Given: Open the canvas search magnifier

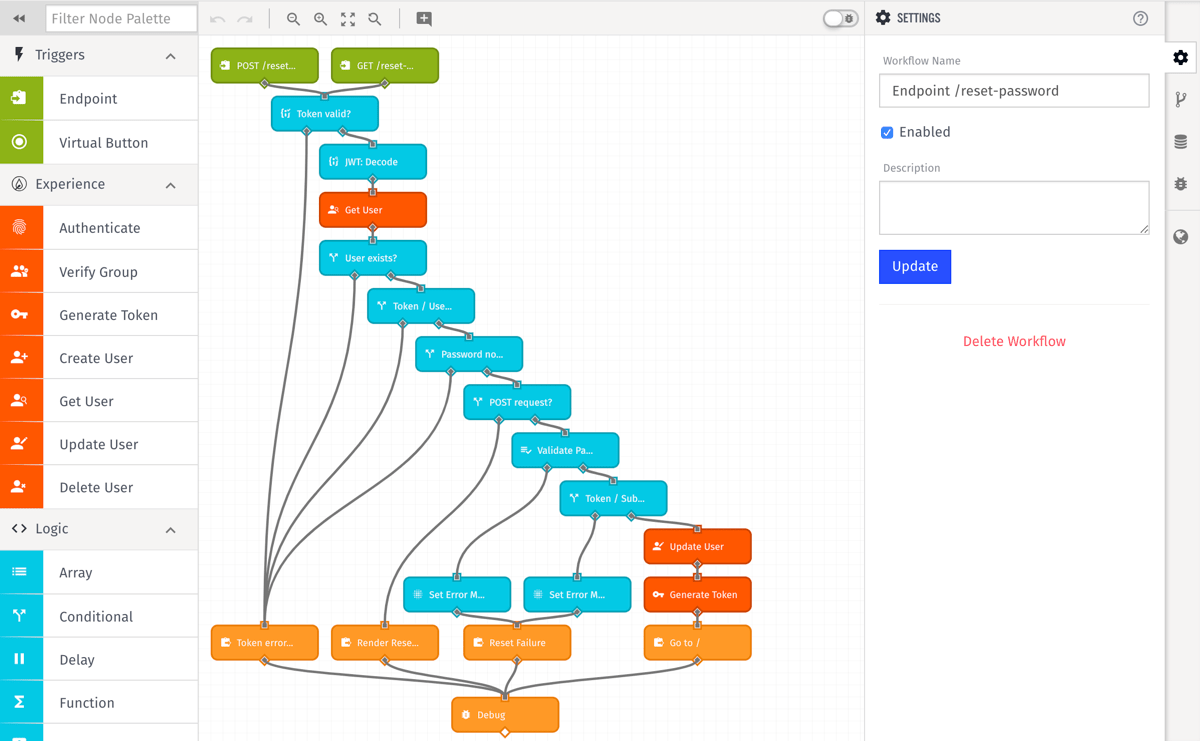Looking at the screenshot, I should pos(375,19).
